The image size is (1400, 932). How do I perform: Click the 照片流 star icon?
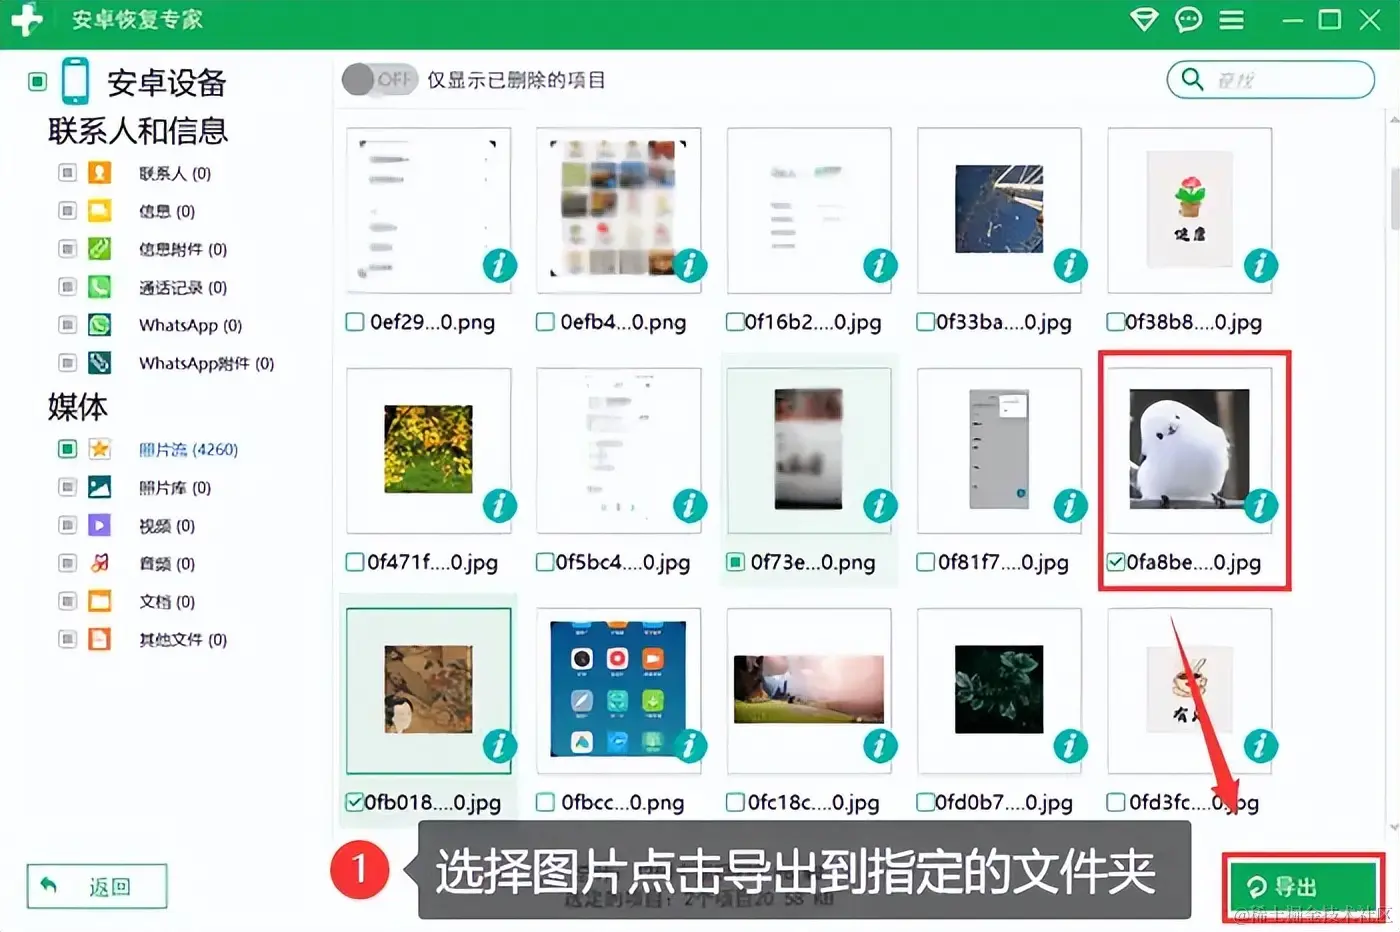pos(99,449)
